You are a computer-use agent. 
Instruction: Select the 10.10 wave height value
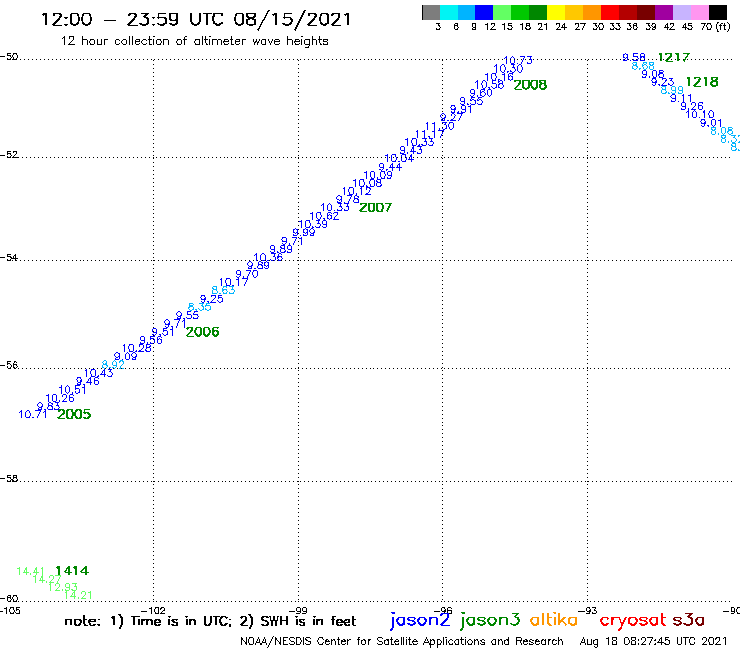[x=700, y=114]
